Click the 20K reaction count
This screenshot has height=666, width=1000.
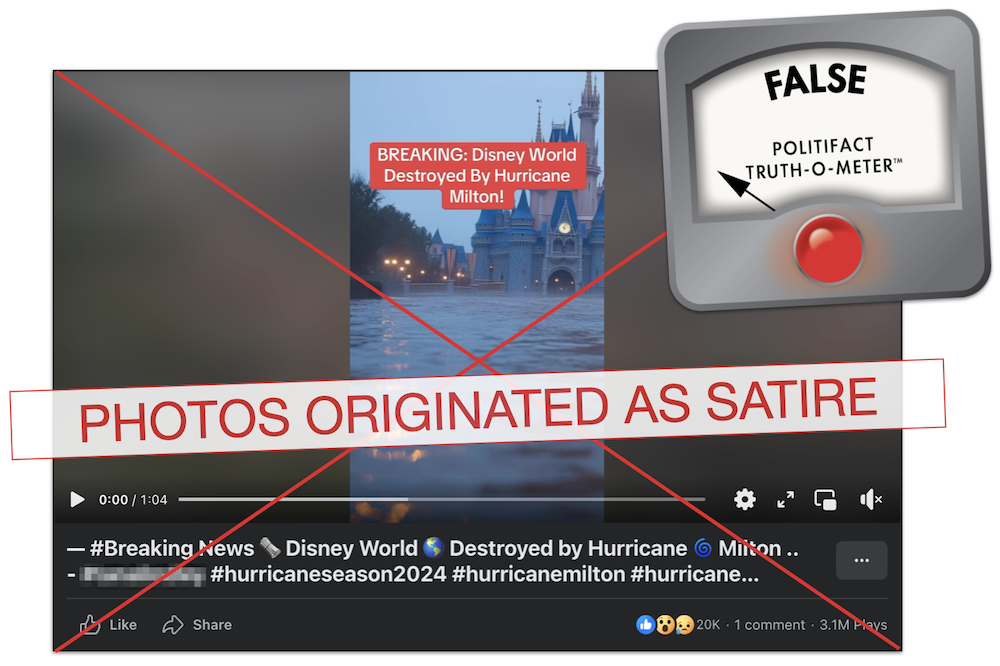pyautogui.click(x=706, y=624)
